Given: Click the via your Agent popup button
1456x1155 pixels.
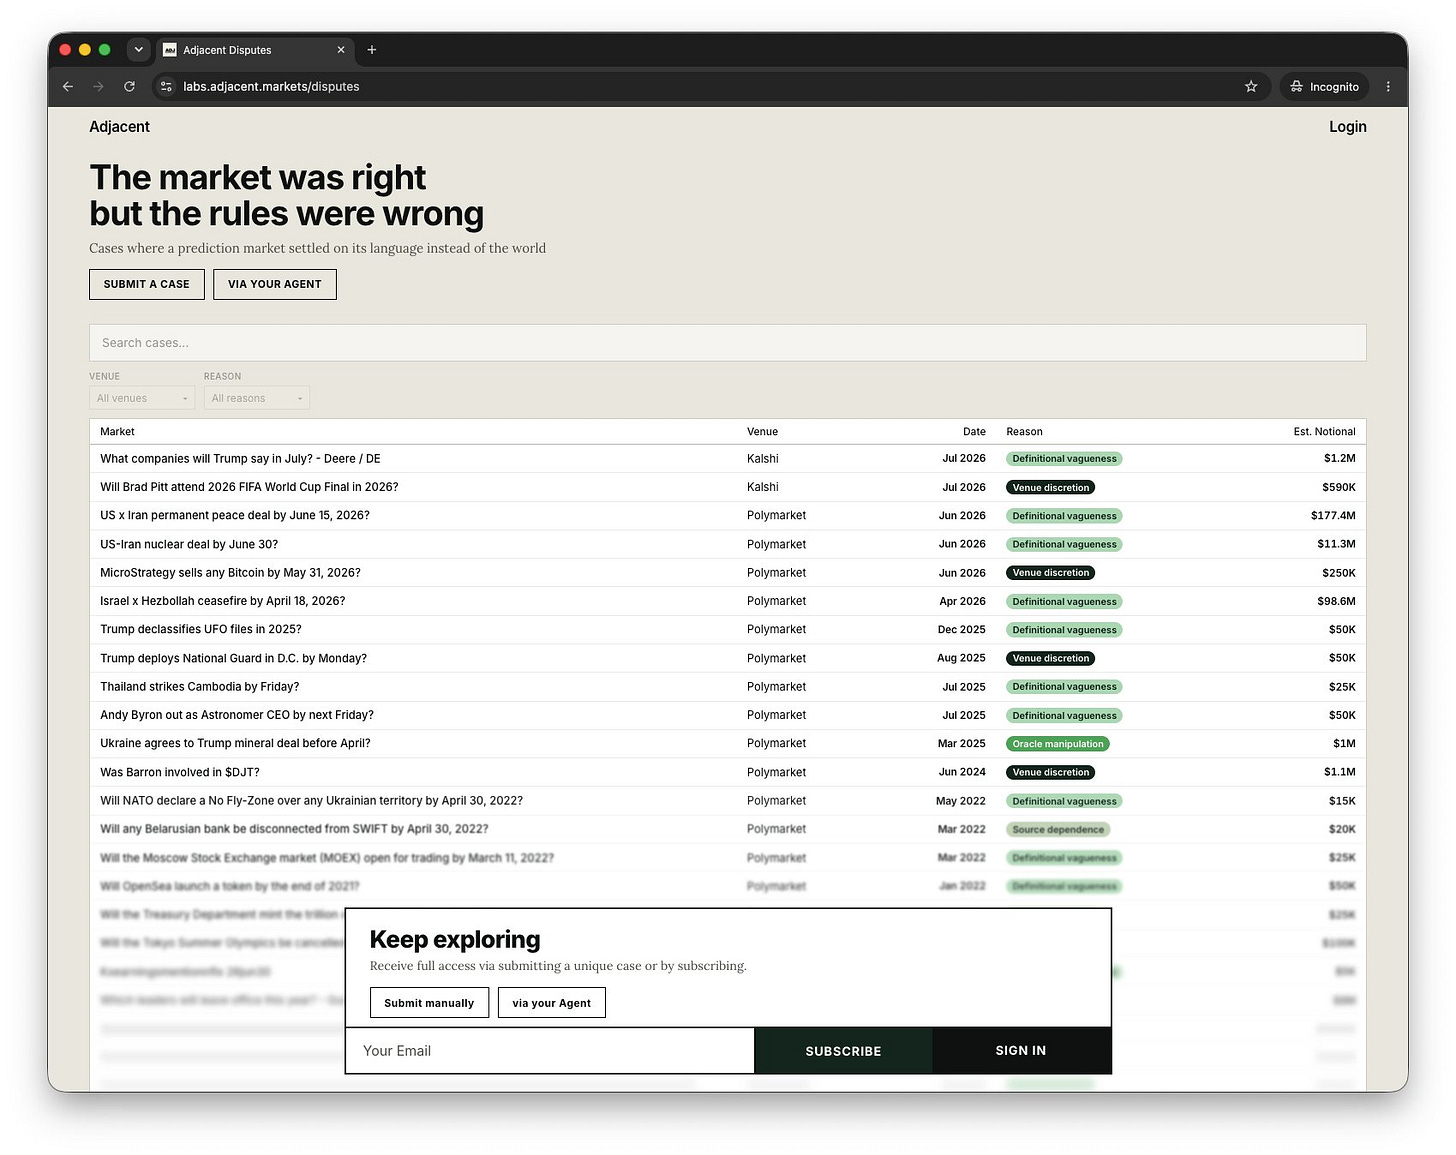Looking at the screenshot, I should pyautogui.click(x=552, y=1003).
